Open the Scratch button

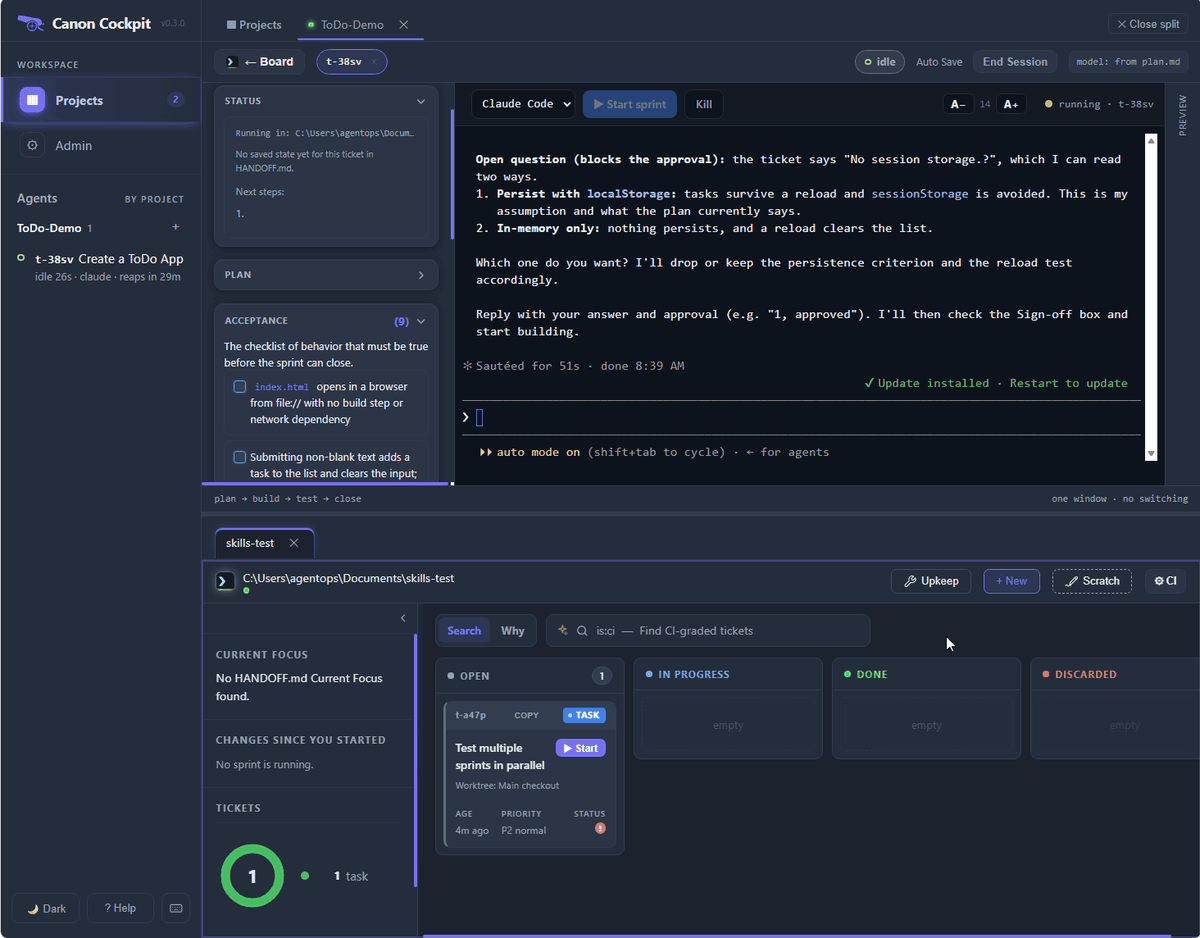(x=1092, y=581)
